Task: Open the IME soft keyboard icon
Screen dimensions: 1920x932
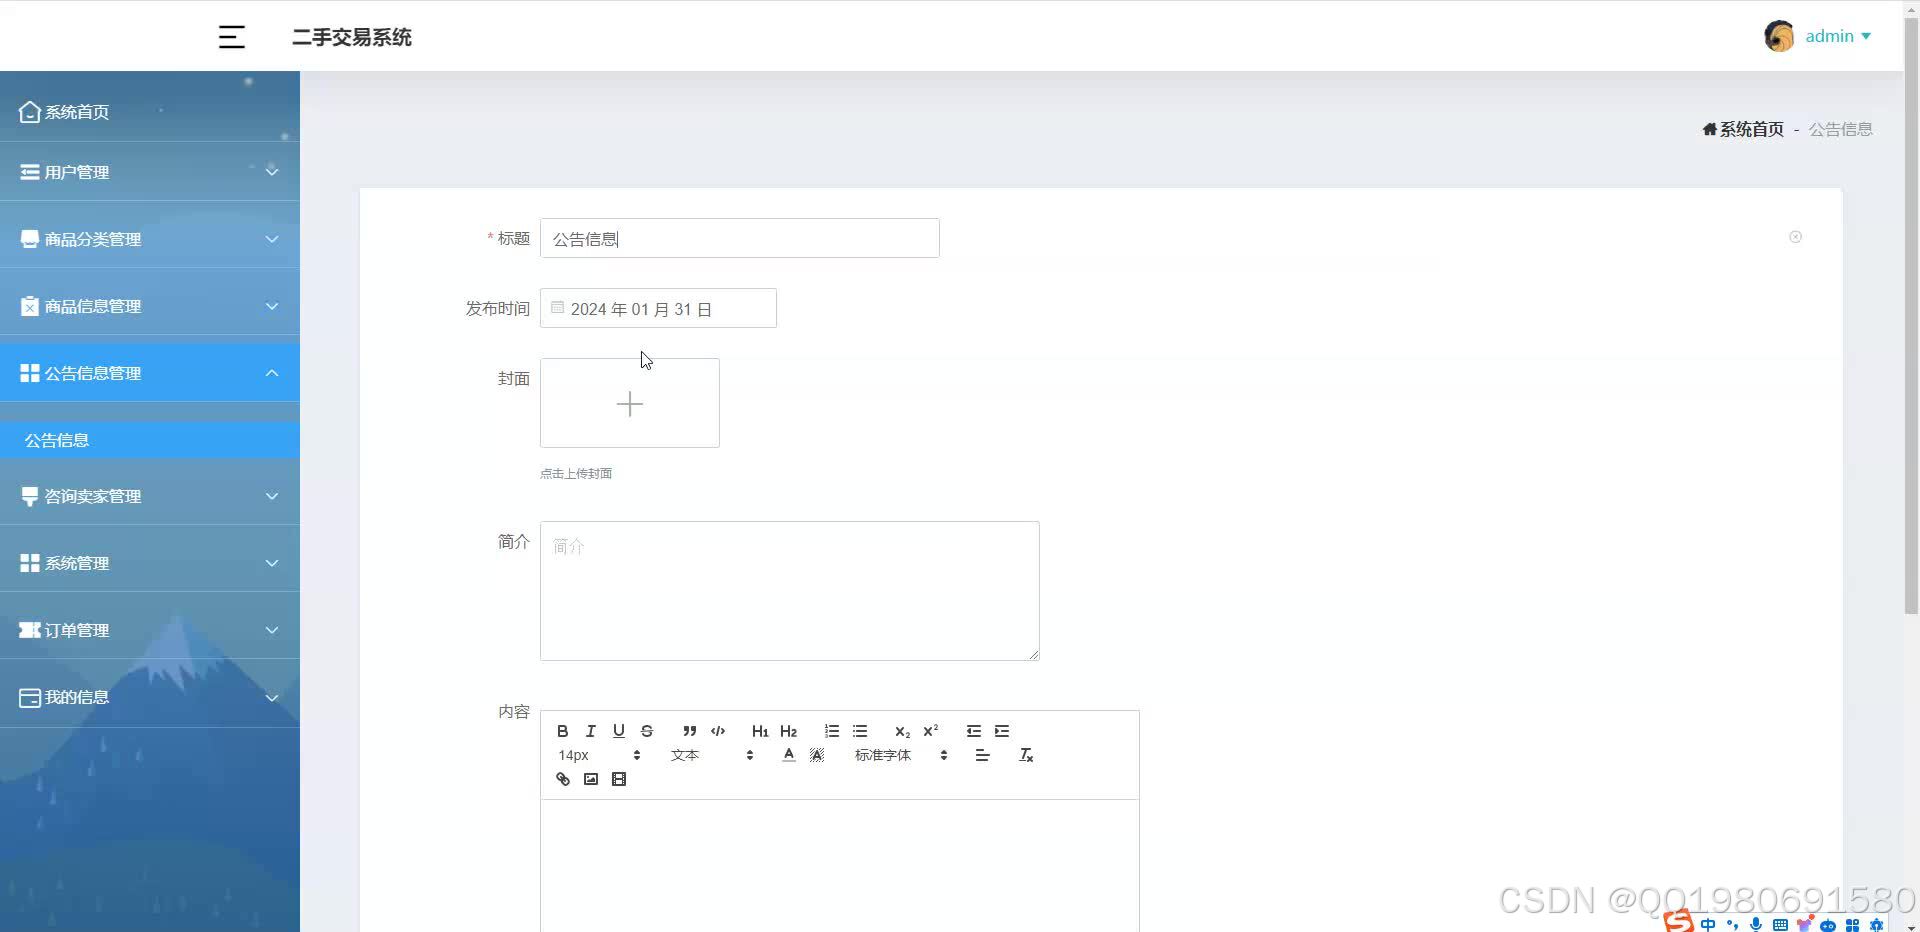Action: click(x=1780, y=925)
